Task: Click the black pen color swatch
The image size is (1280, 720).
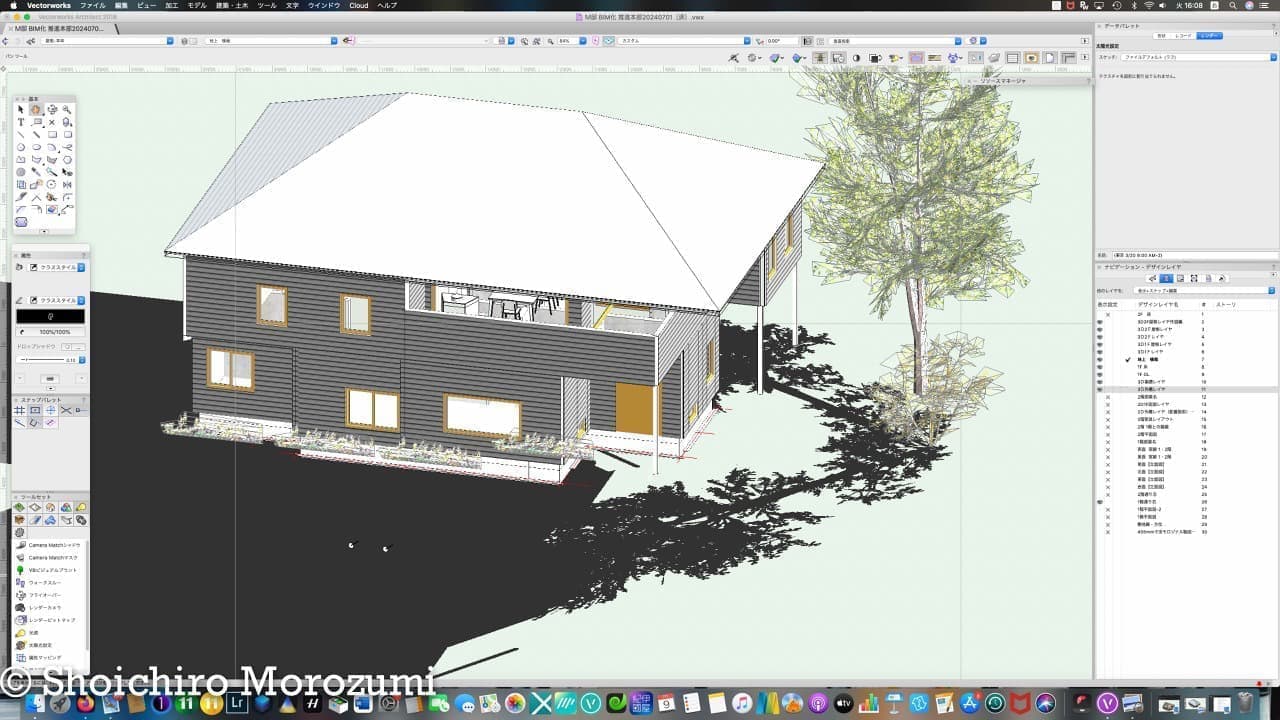Action: (50, 316)
